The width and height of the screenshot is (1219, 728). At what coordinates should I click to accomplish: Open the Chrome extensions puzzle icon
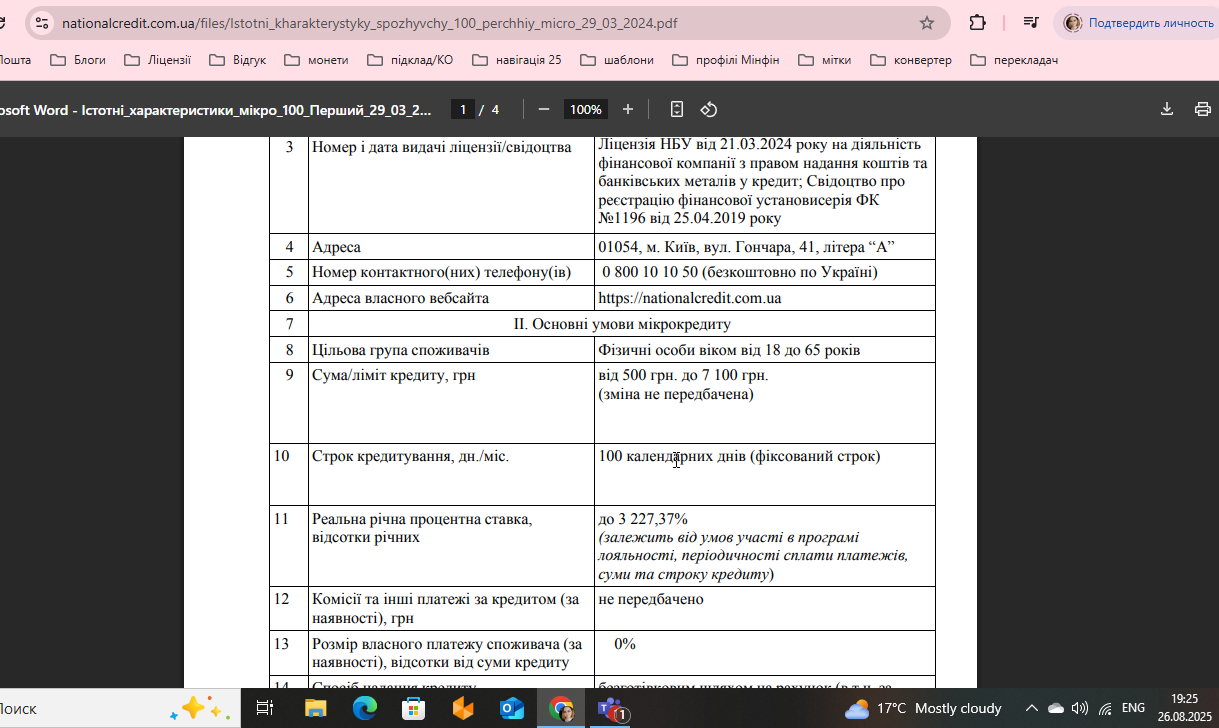[x=978, y=23]
